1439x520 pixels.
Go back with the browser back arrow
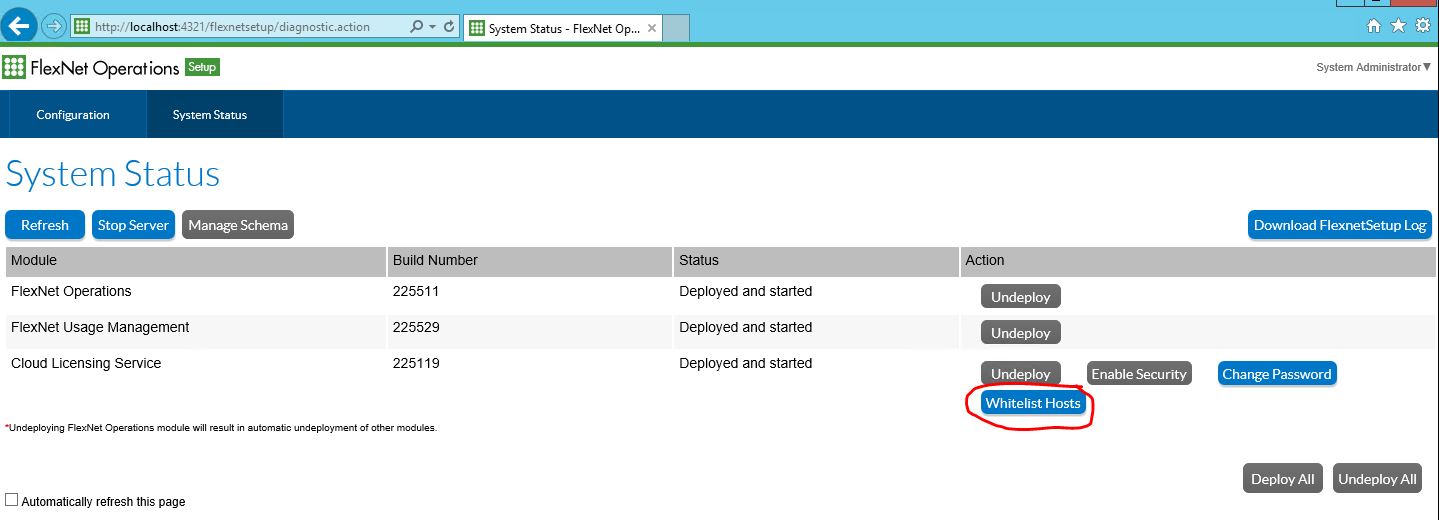(21, 25)
